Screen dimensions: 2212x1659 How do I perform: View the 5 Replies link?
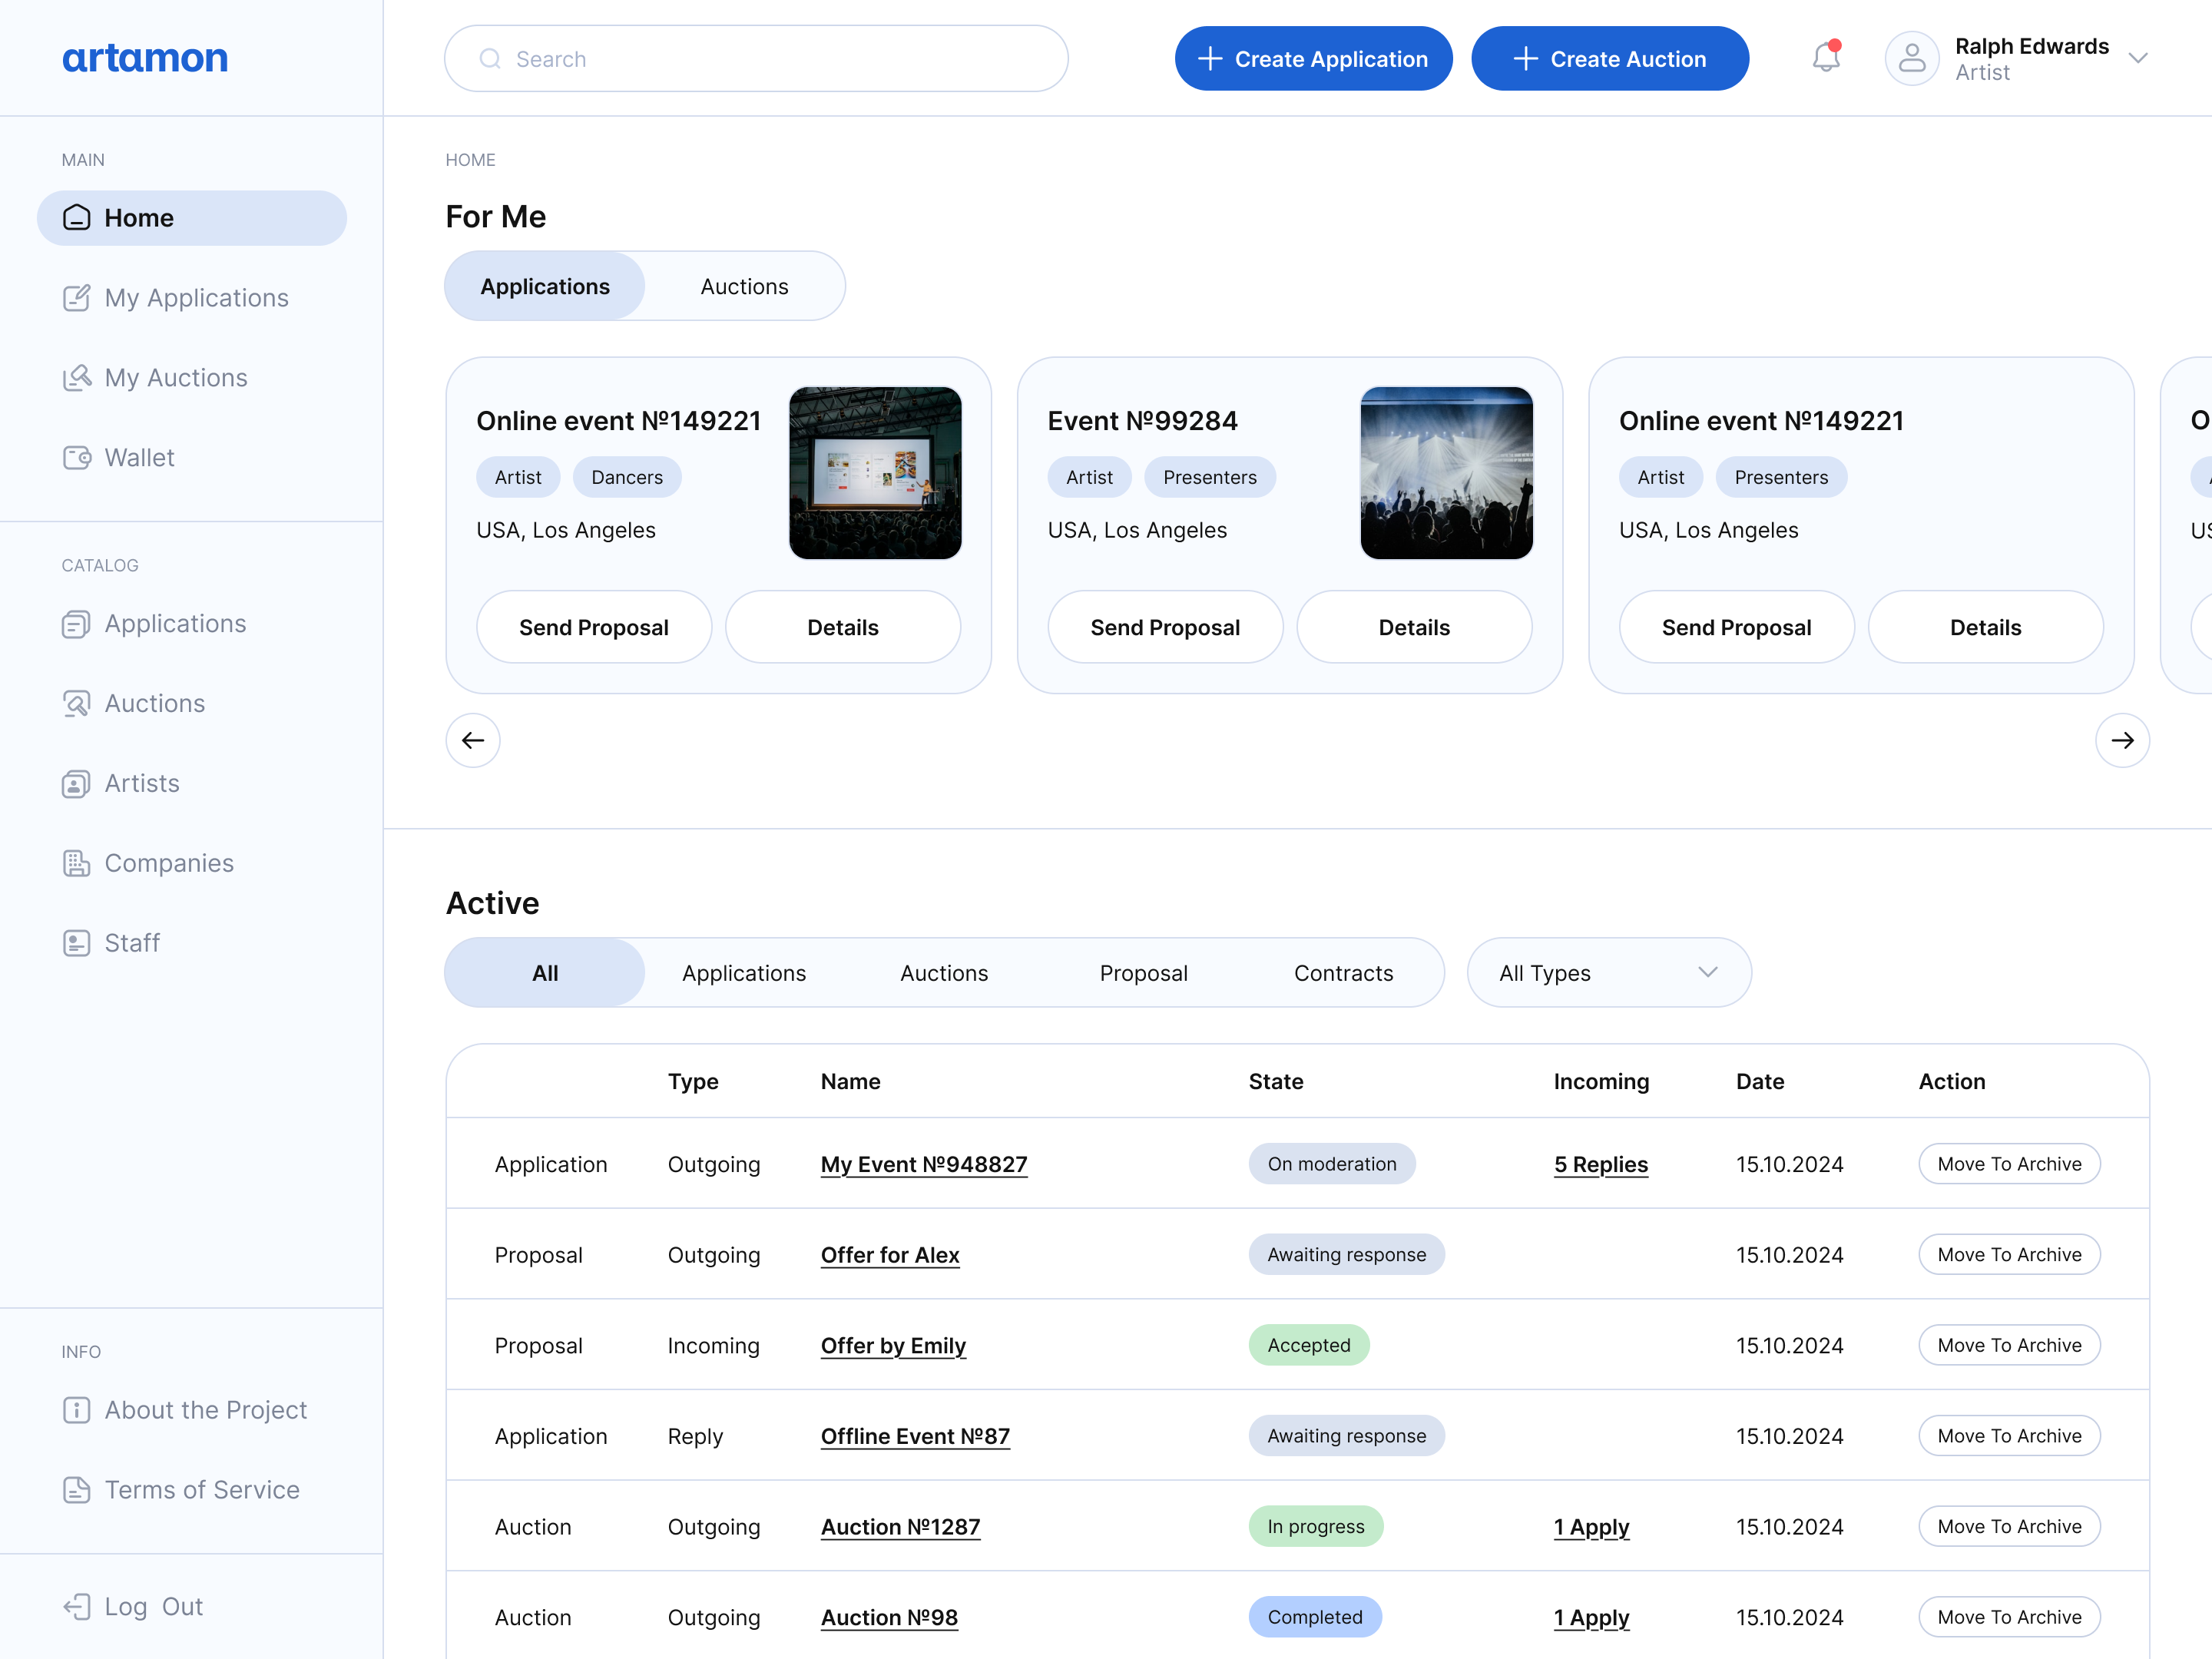(x=1600, y=1164)
